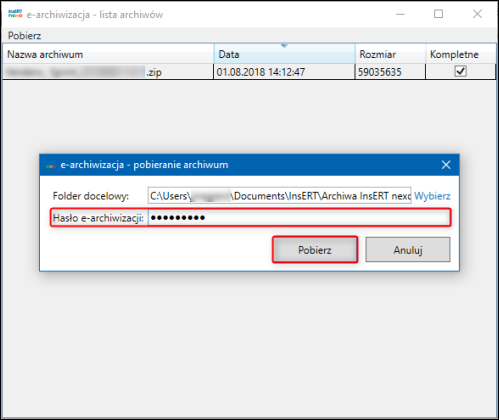This screenshot has height=420, width=499.
Task: Maximize the lista archiwów window
Action: click(438, 14)
